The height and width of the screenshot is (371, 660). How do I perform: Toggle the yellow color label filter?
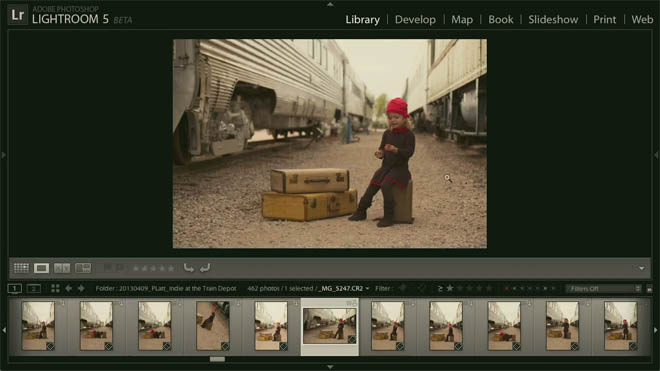tap(514, 288)
